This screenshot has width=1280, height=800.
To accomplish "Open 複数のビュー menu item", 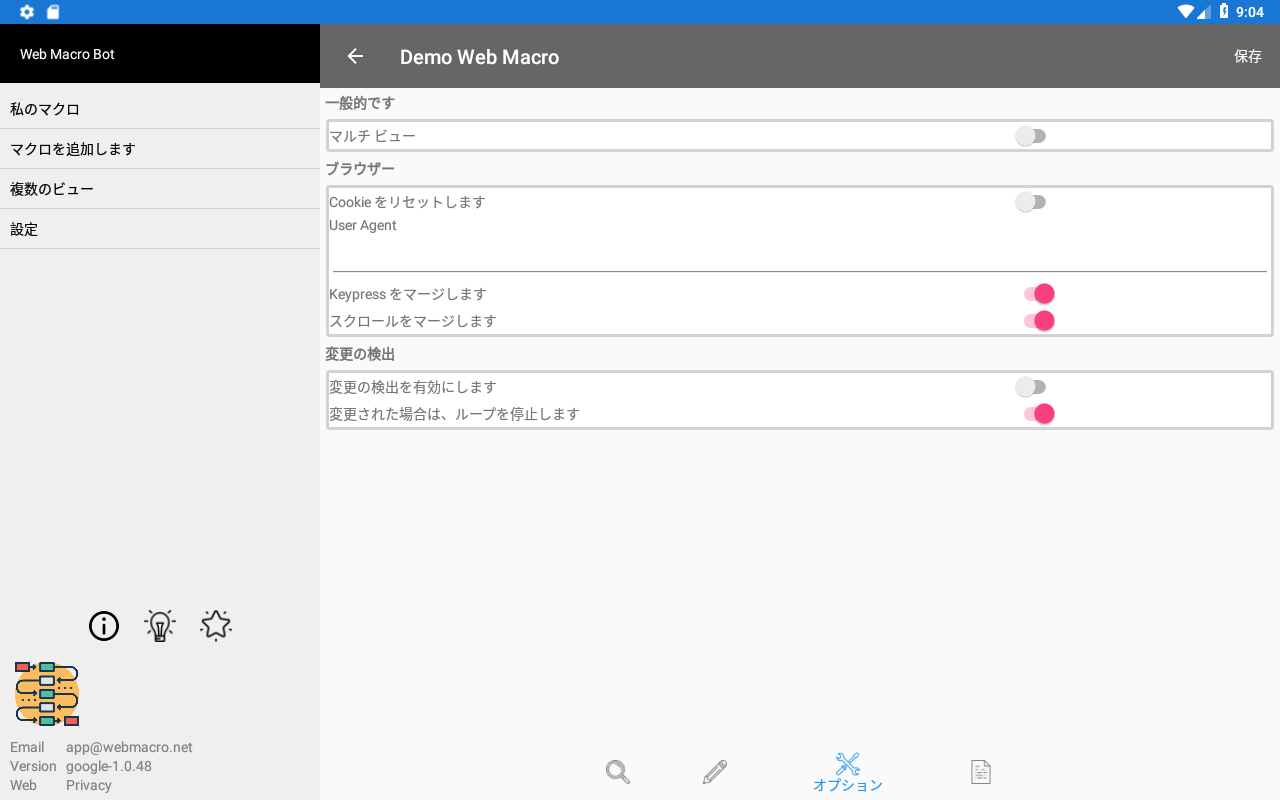I will [x=160, y=189].
